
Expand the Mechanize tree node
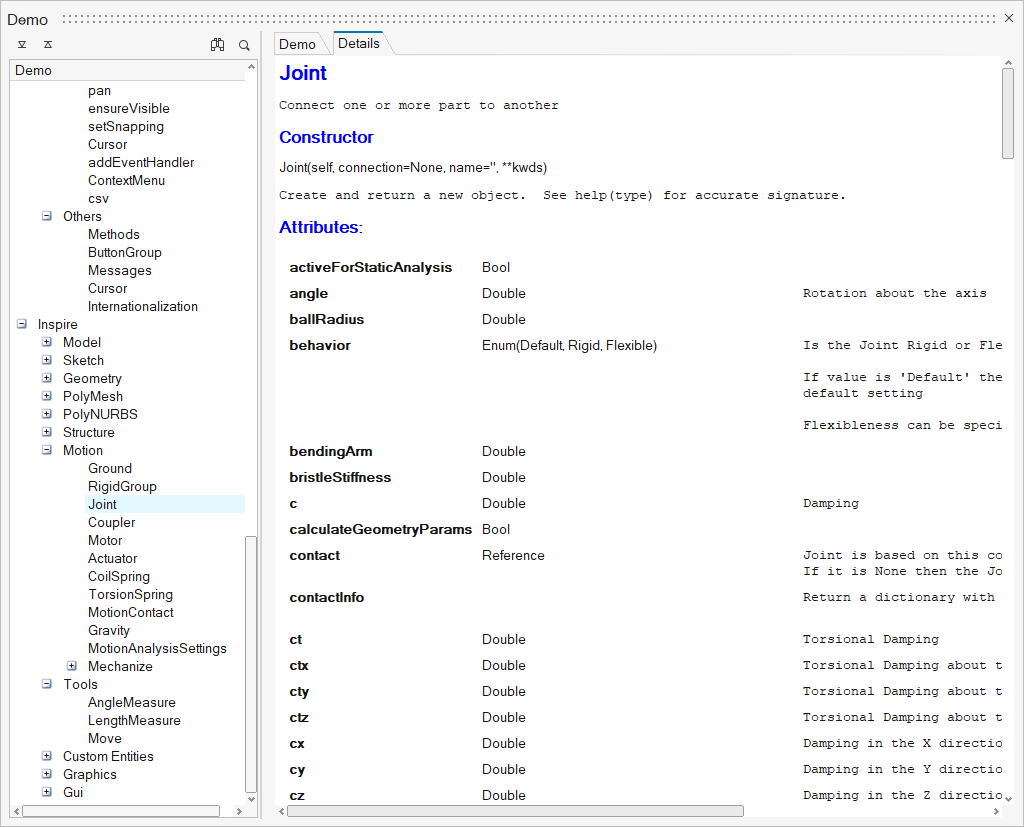71,666
